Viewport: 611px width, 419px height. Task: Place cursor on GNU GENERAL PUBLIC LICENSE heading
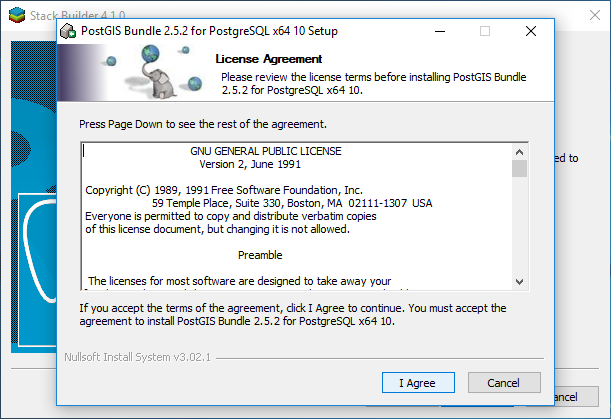(x=266, y=151)
